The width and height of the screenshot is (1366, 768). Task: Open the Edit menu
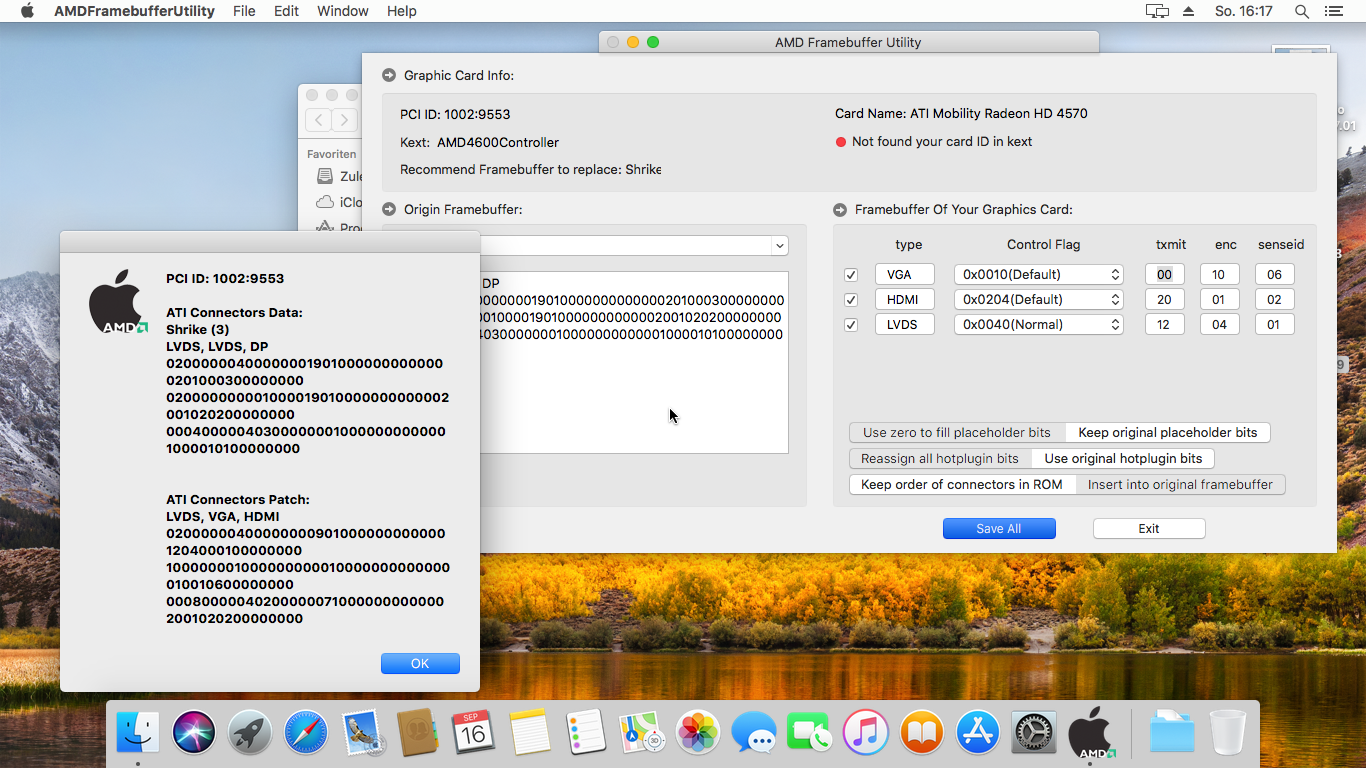pyautogui.click(x=286, y=11)
